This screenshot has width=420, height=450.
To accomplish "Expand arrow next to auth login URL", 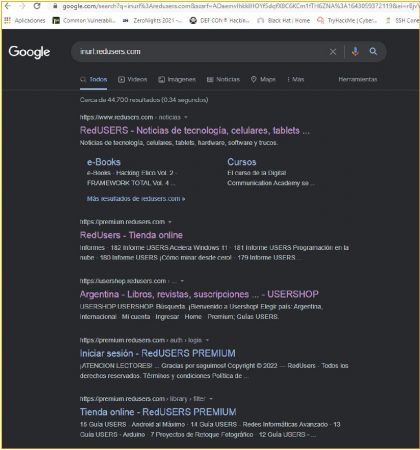I will 207,340.
